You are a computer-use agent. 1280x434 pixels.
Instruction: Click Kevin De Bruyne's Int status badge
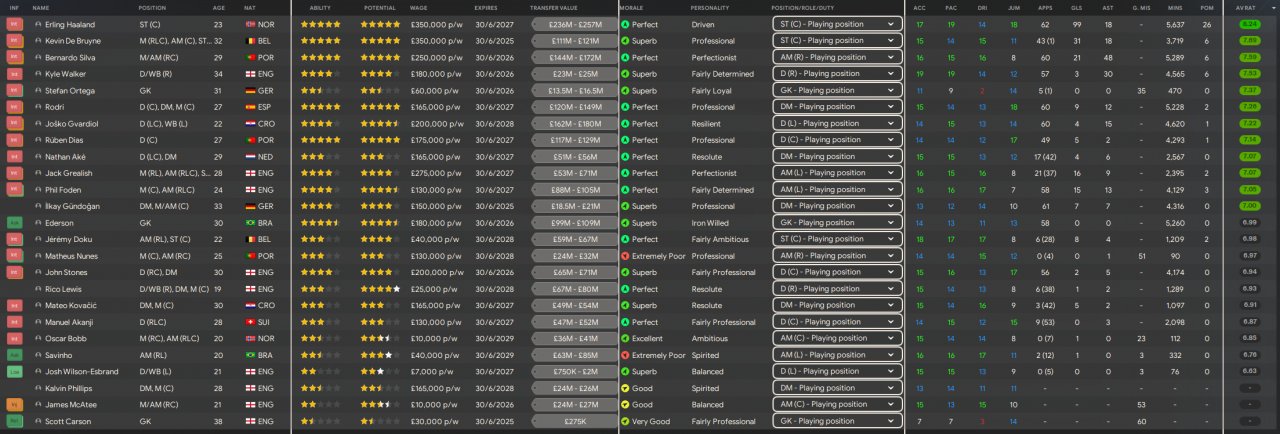click(x=15, y=40)
